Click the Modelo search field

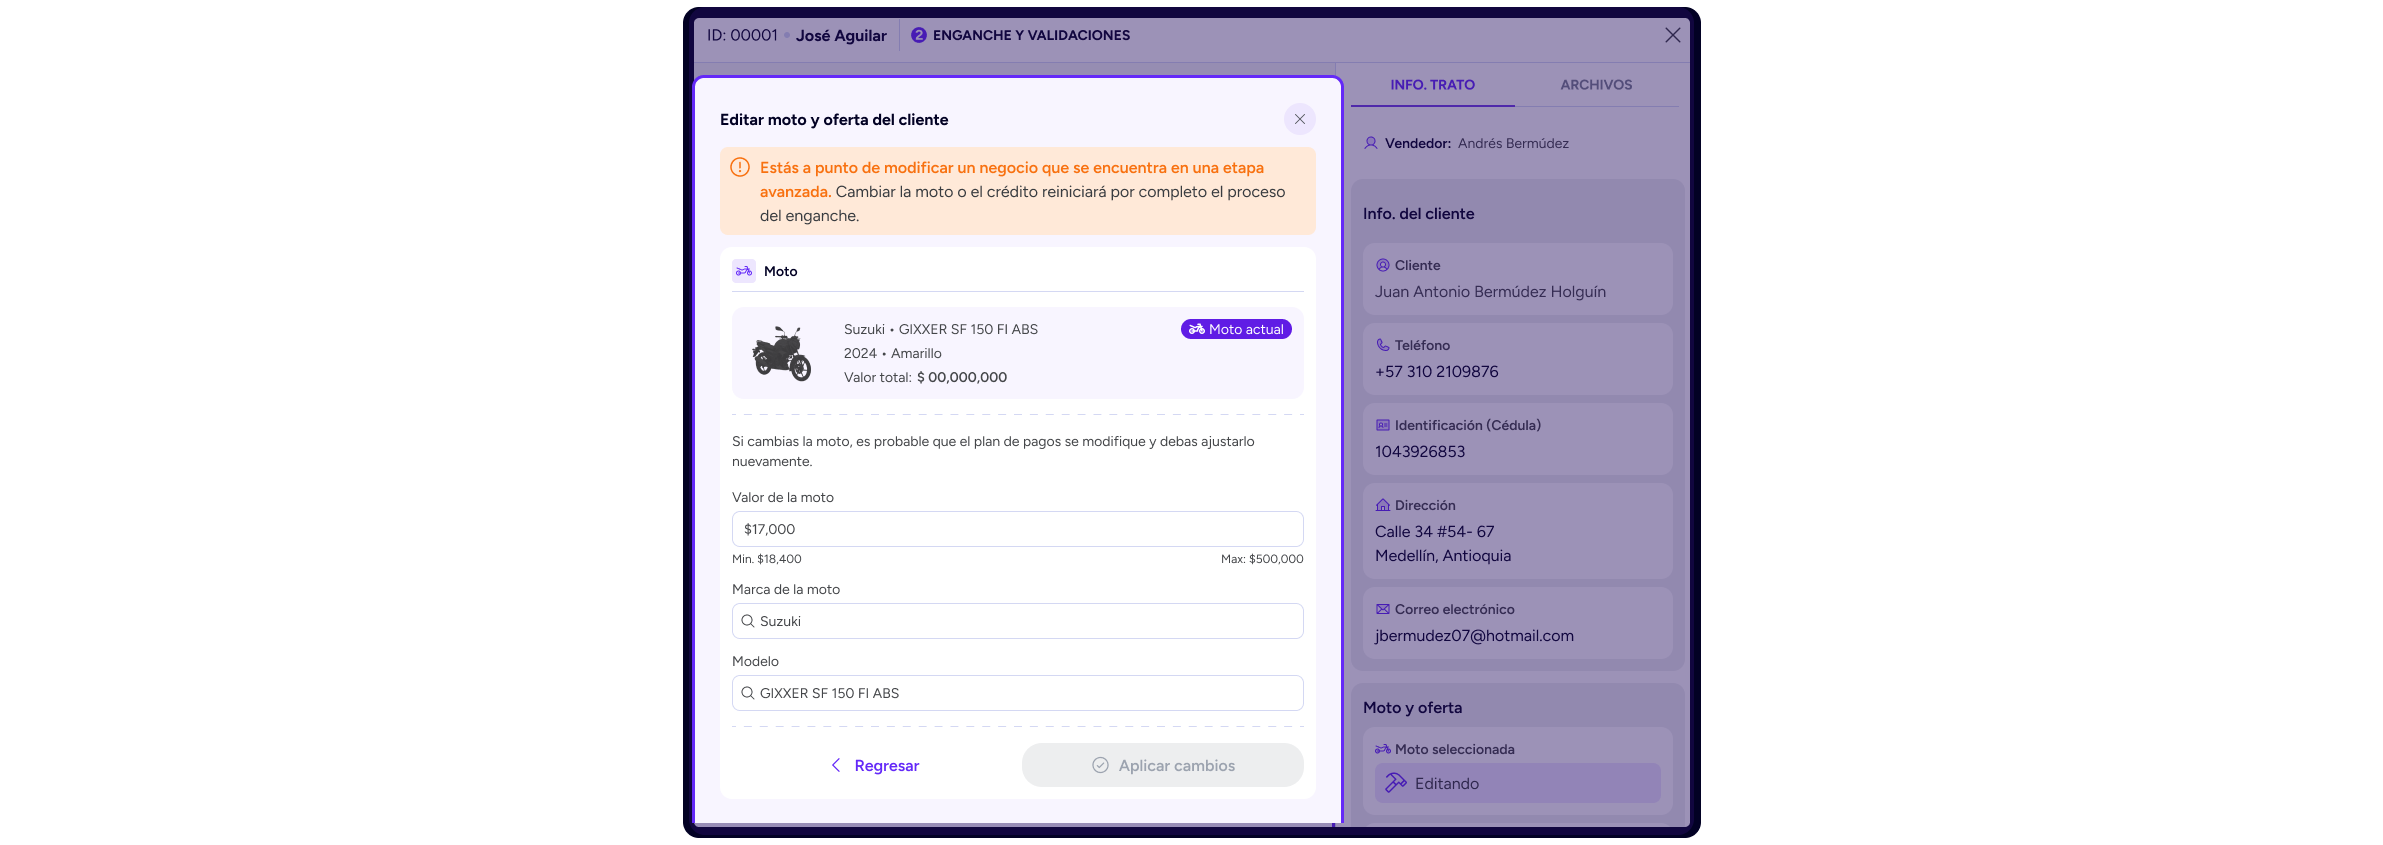pyautogui.click(x=1017, y=693)
